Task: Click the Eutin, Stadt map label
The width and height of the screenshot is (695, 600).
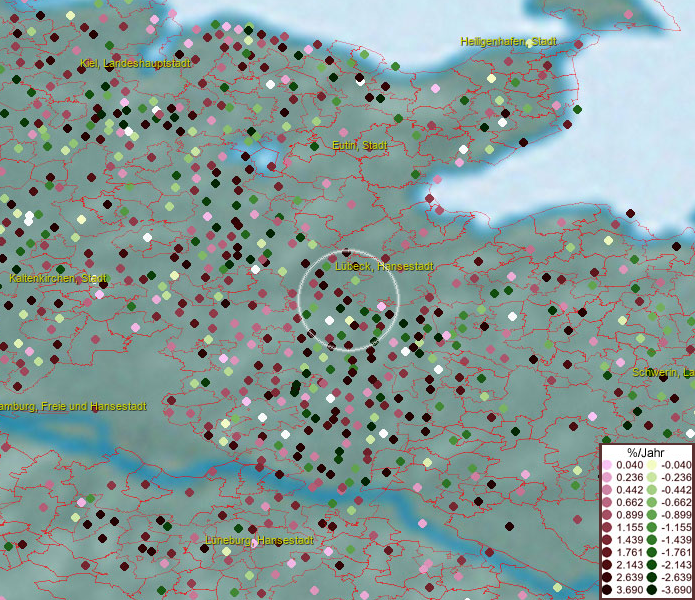Action: (x=359, y=145)
